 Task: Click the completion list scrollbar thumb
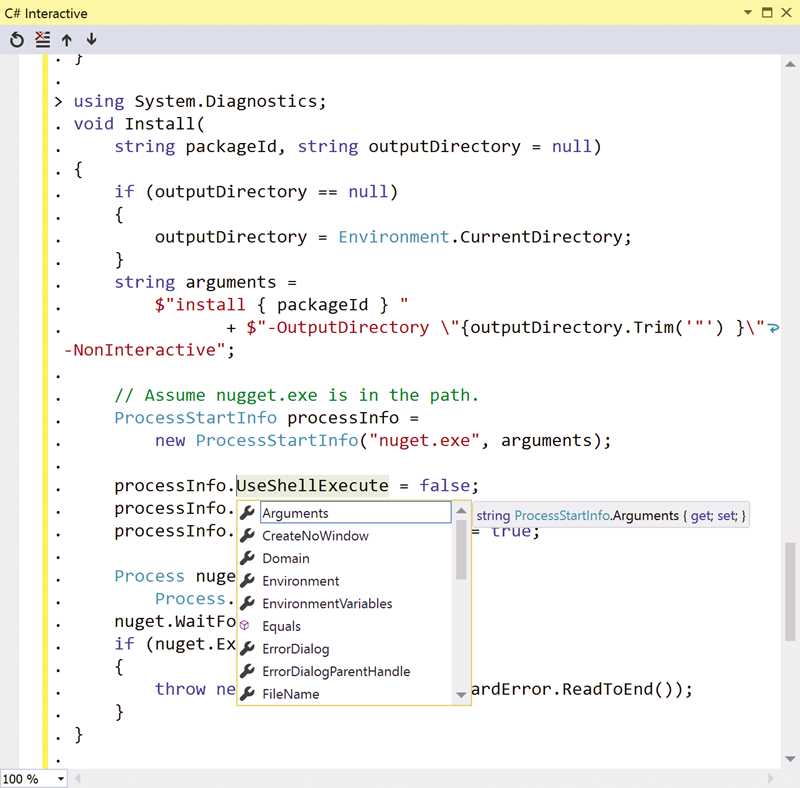pos(461,550)
